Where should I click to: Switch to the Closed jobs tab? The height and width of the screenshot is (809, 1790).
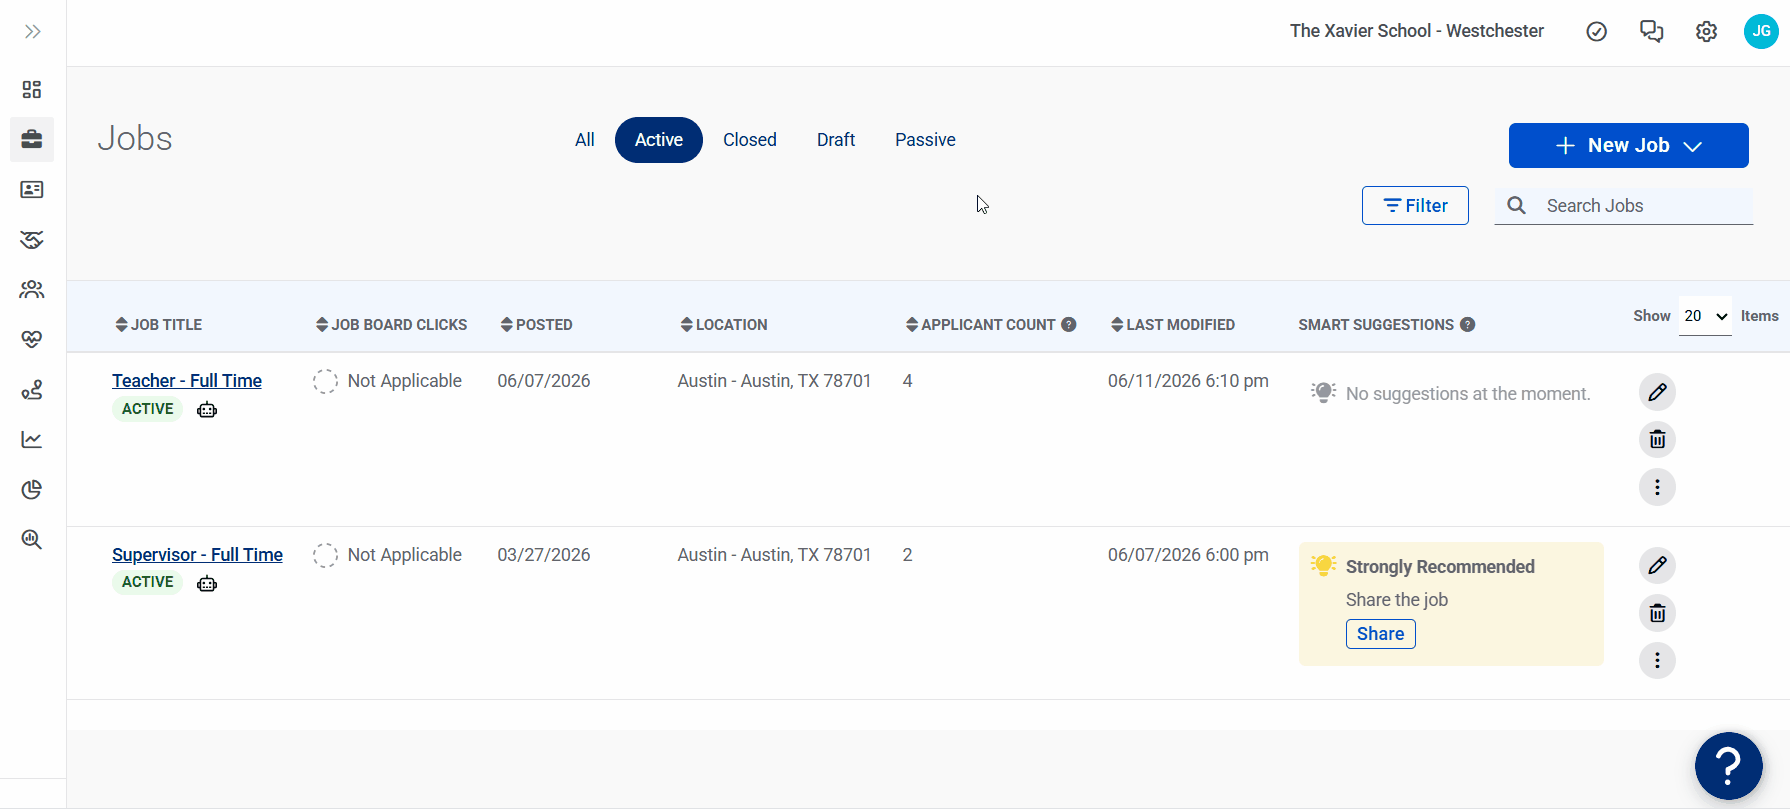tap(750, 140)
